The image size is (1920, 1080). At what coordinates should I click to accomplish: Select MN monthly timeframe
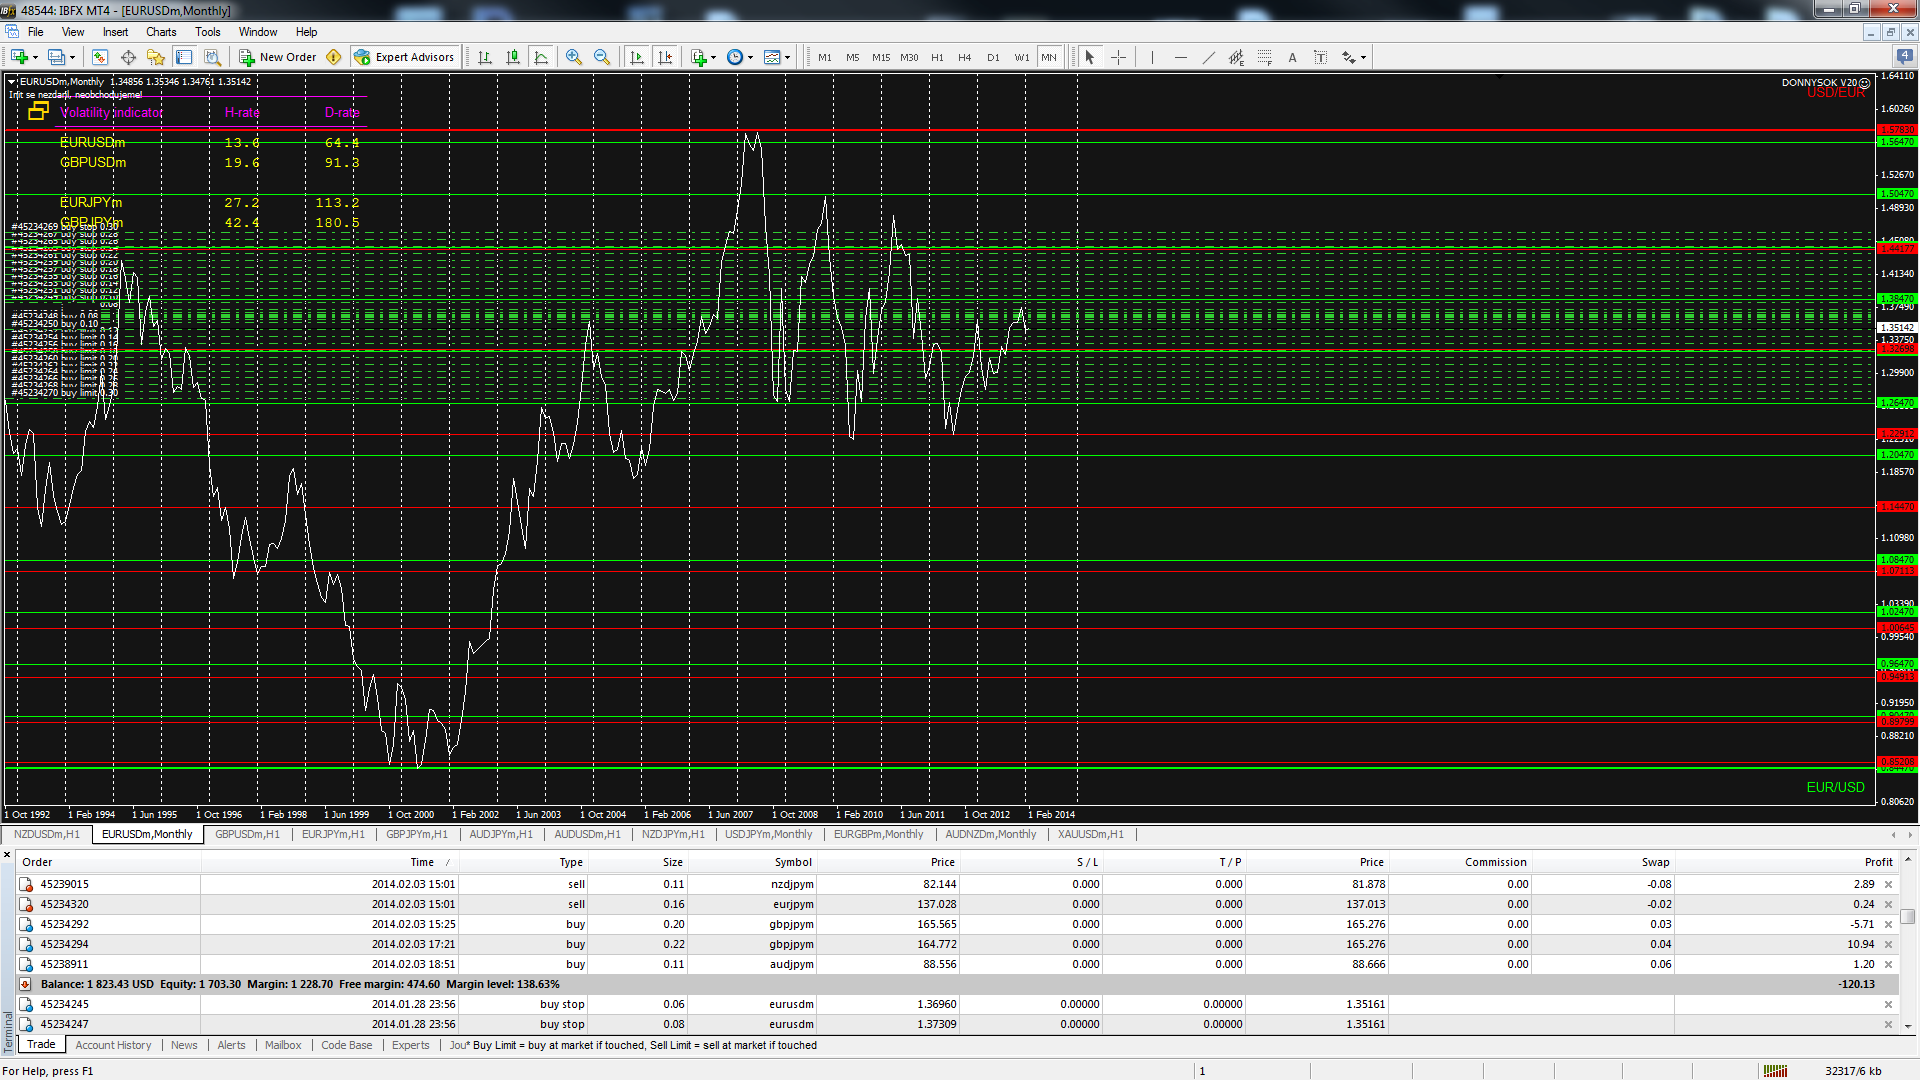(1049, 57)
